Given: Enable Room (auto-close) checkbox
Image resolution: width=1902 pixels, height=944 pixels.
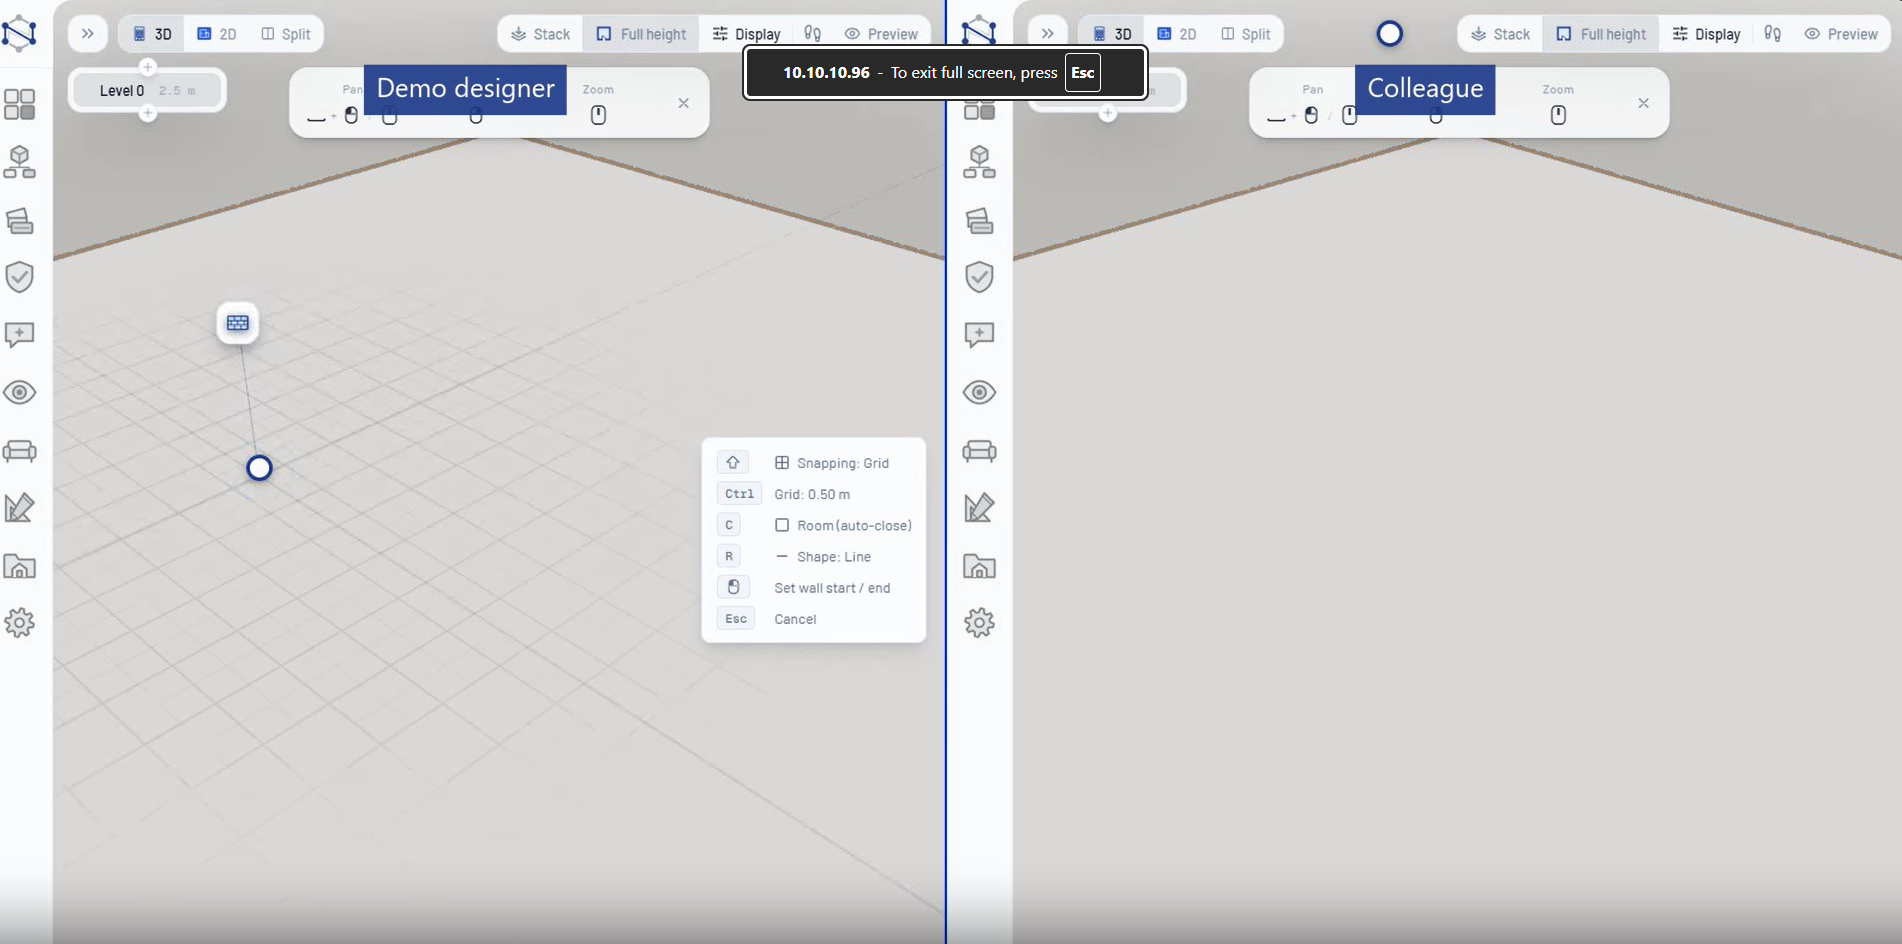Looking at the screenshot, I should point(782,525).
